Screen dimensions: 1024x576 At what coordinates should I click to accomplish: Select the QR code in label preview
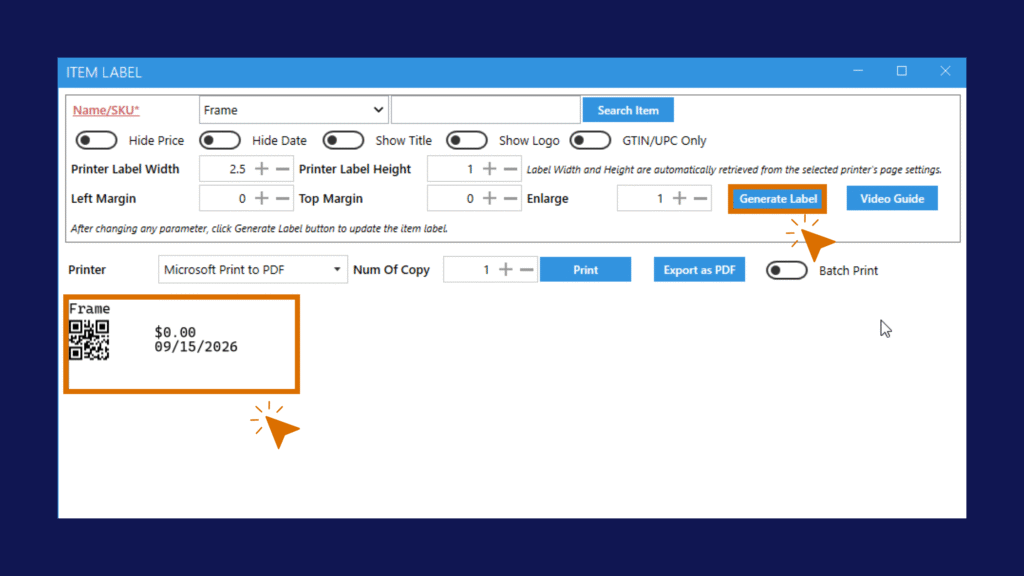pos(89,340)
